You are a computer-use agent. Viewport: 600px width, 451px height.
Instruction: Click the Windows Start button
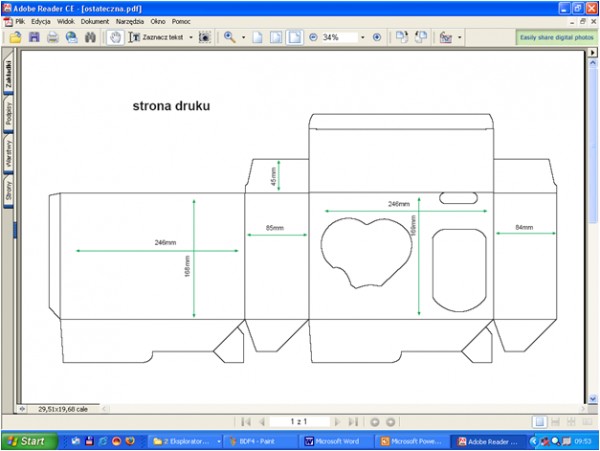[x=27, y=440]
